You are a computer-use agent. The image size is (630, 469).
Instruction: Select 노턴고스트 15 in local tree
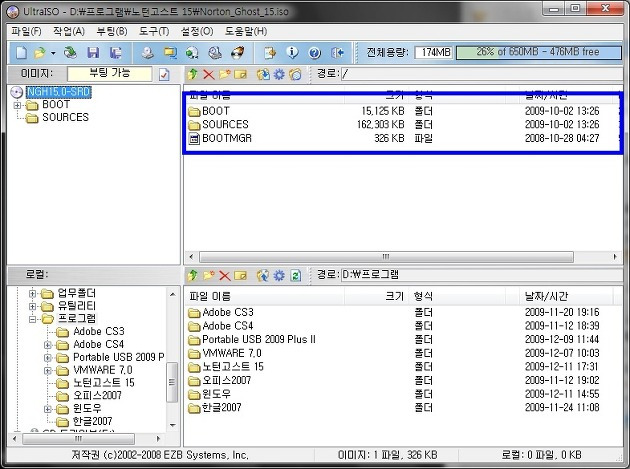104,383
